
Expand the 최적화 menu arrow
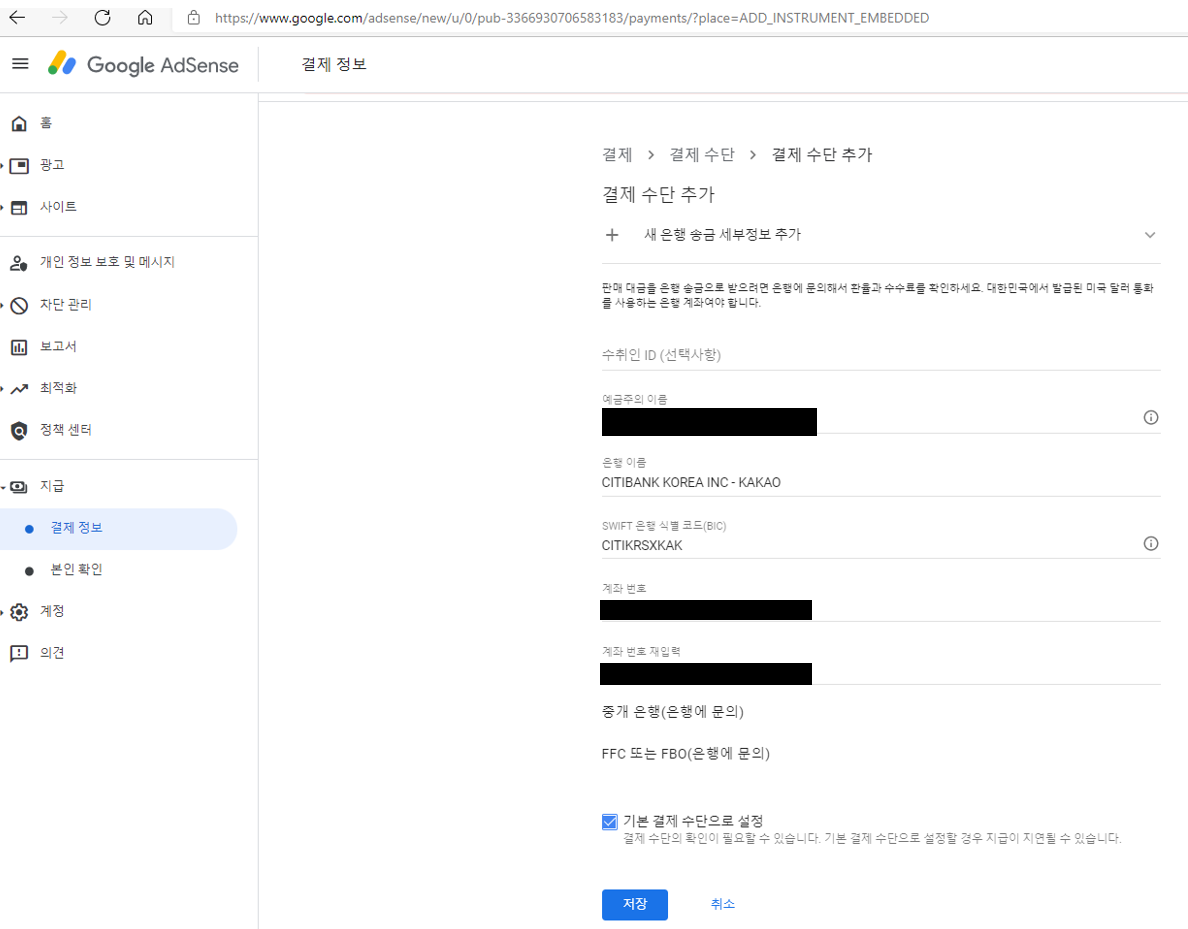[2, 389]
